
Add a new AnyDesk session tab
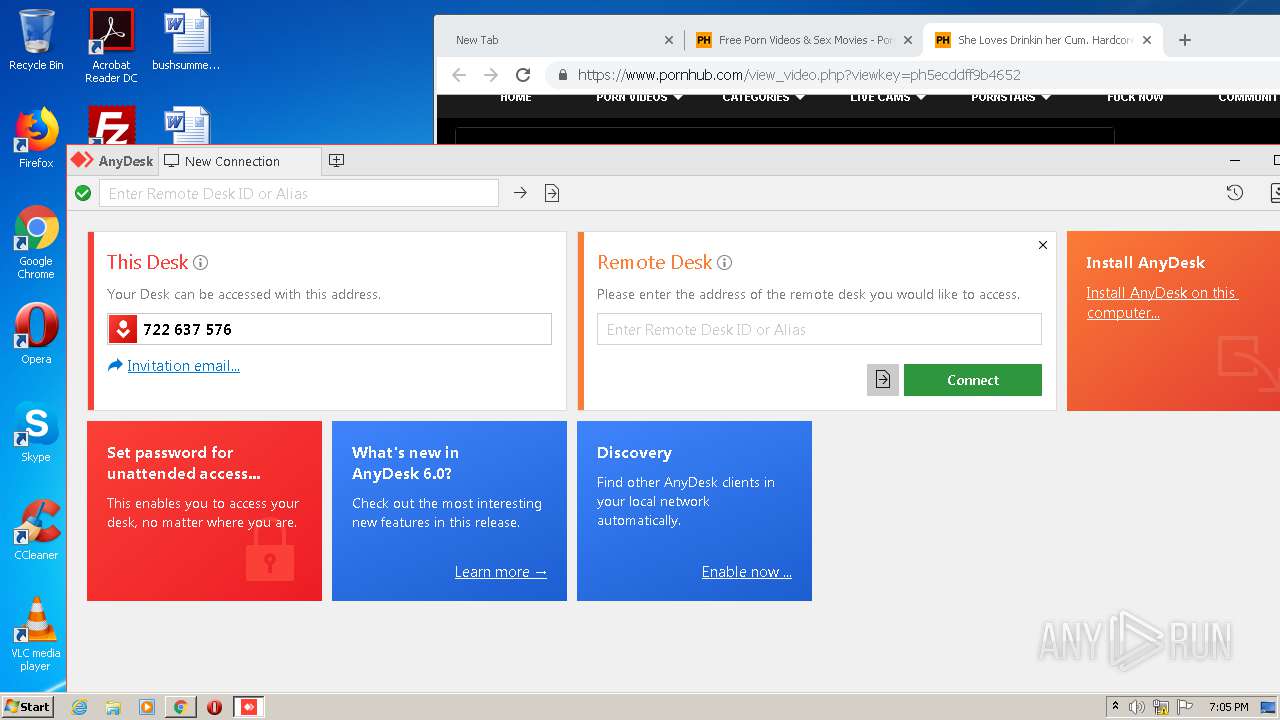pyautogui.click(x=336, y=160)
